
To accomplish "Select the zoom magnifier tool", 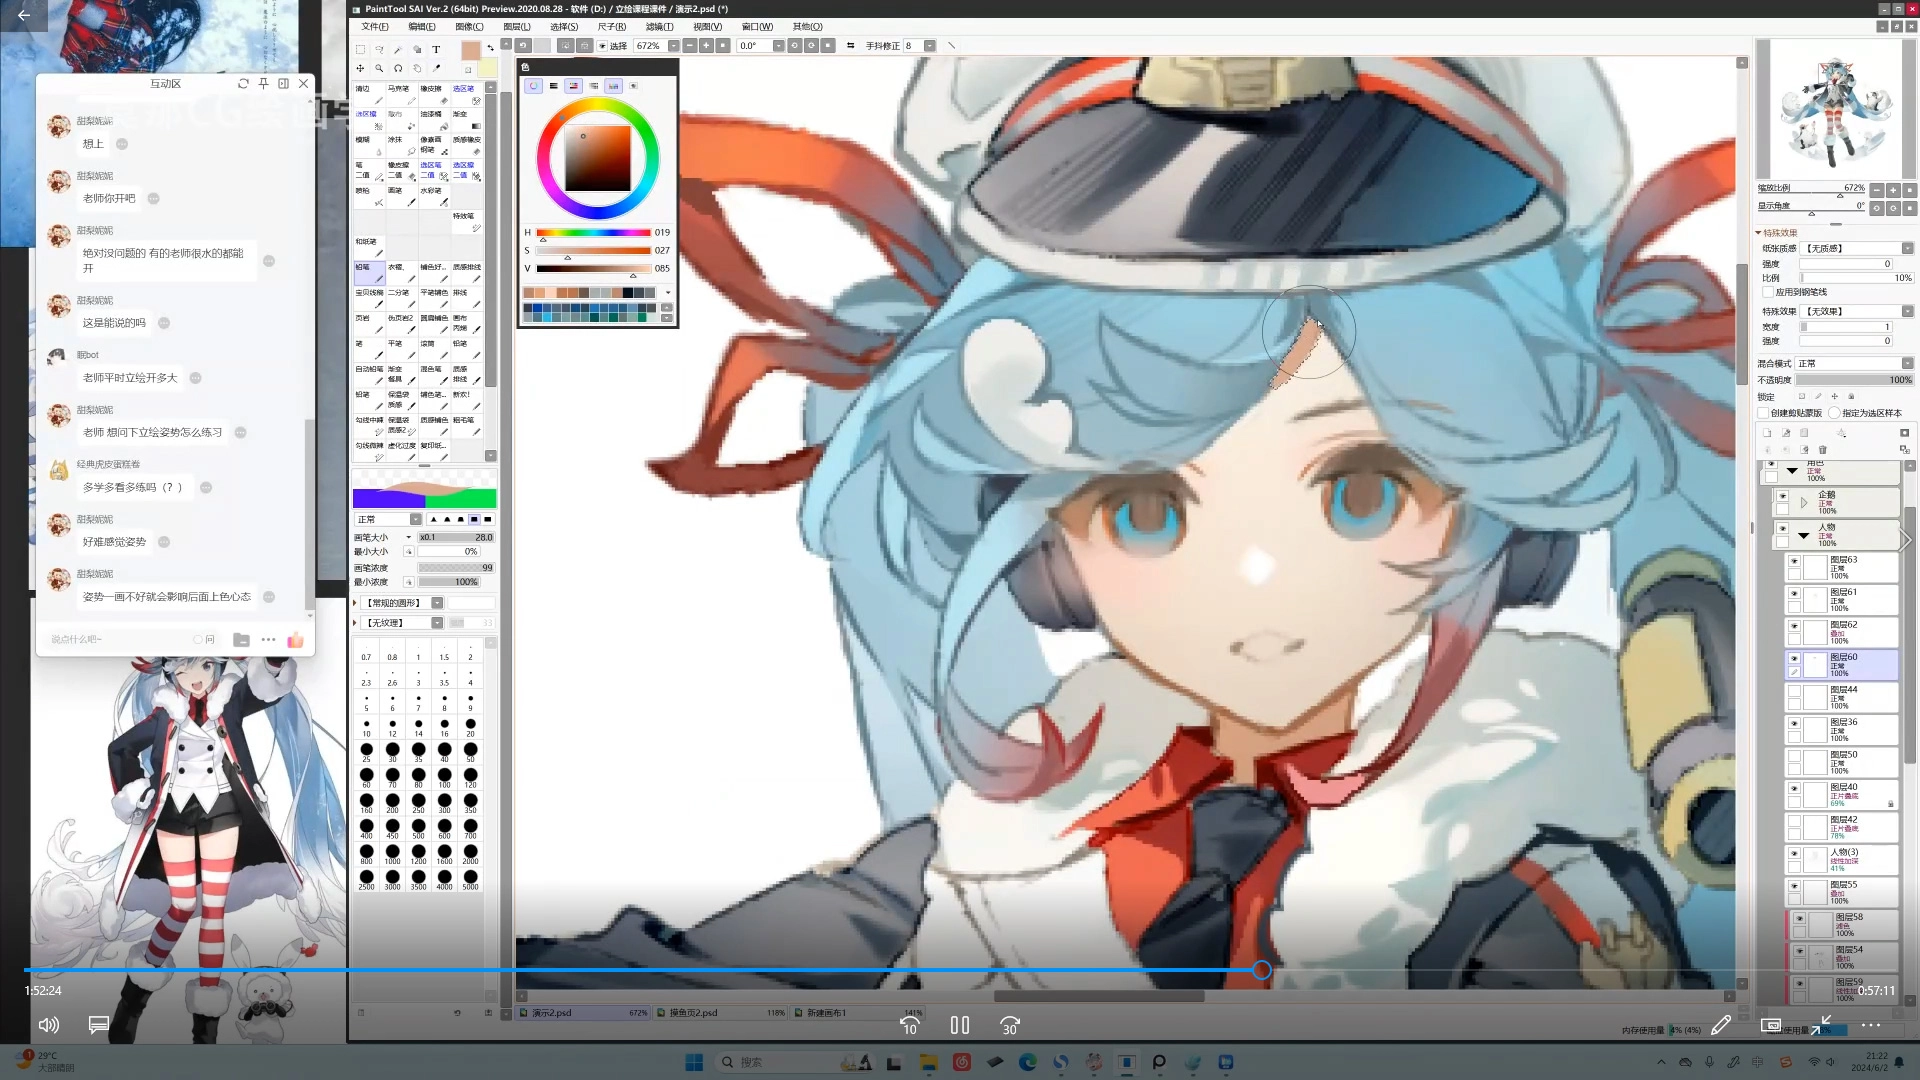I will pos(379,69).
